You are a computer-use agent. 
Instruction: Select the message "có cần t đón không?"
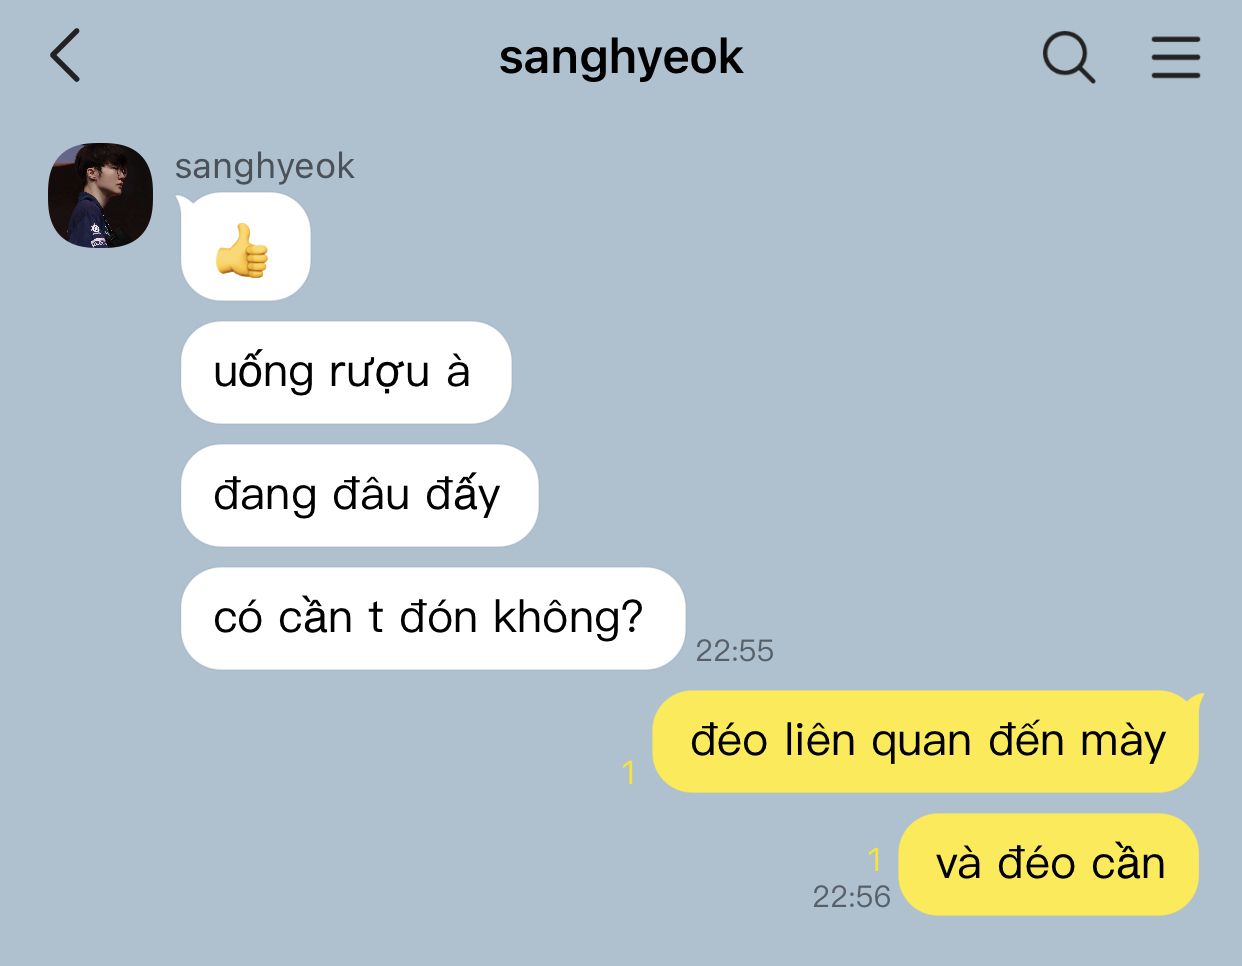pyautogui.click(x=432, y=618)
